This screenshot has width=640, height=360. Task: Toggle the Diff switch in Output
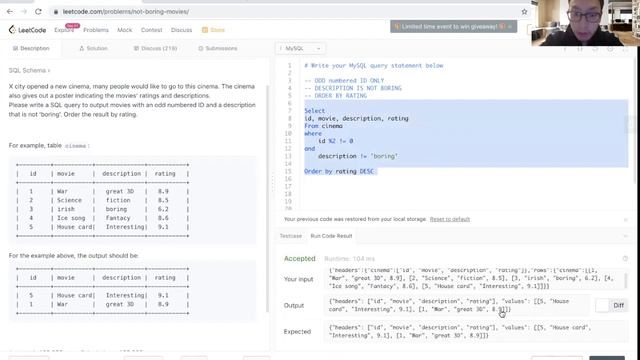tap(612, 305)
